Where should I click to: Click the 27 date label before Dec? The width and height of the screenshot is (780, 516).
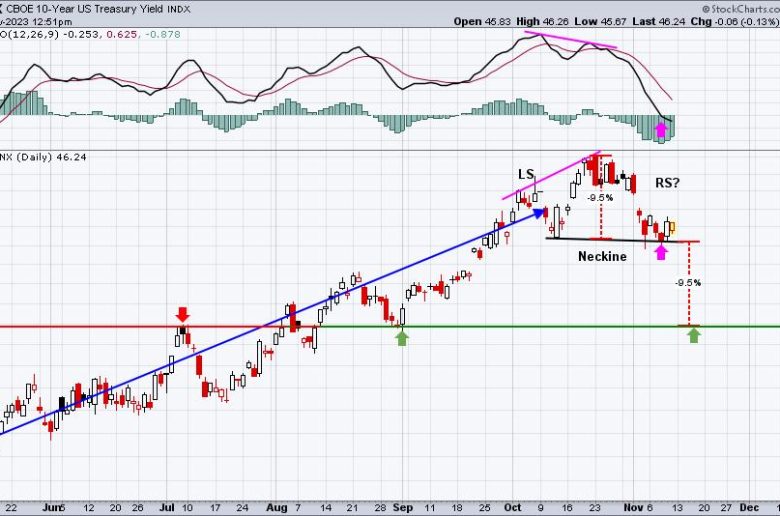726,508
